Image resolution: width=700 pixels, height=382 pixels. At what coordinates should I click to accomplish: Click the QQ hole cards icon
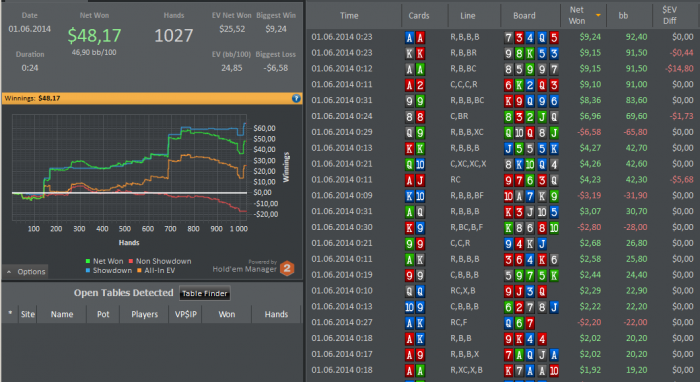(x=415, y=291)
